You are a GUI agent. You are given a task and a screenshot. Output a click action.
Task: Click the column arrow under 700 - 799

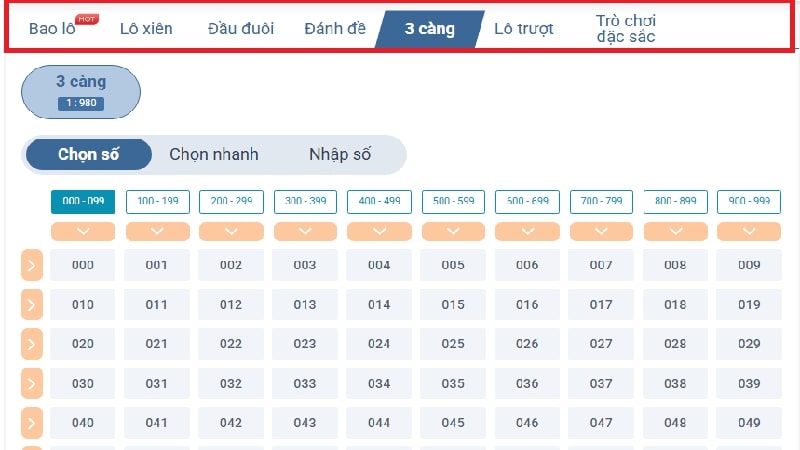point(601,231)
